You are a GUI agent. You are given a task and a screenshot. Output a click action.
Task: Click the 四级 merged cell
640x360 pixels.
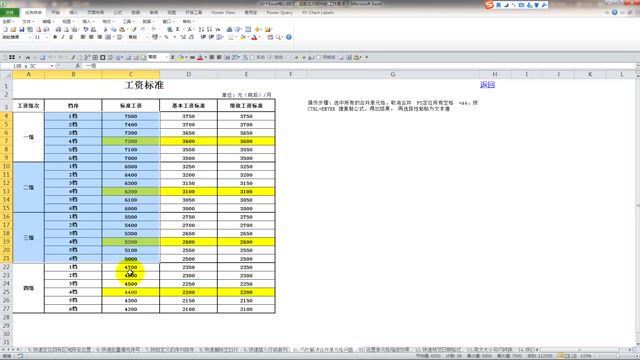[29, 288]
